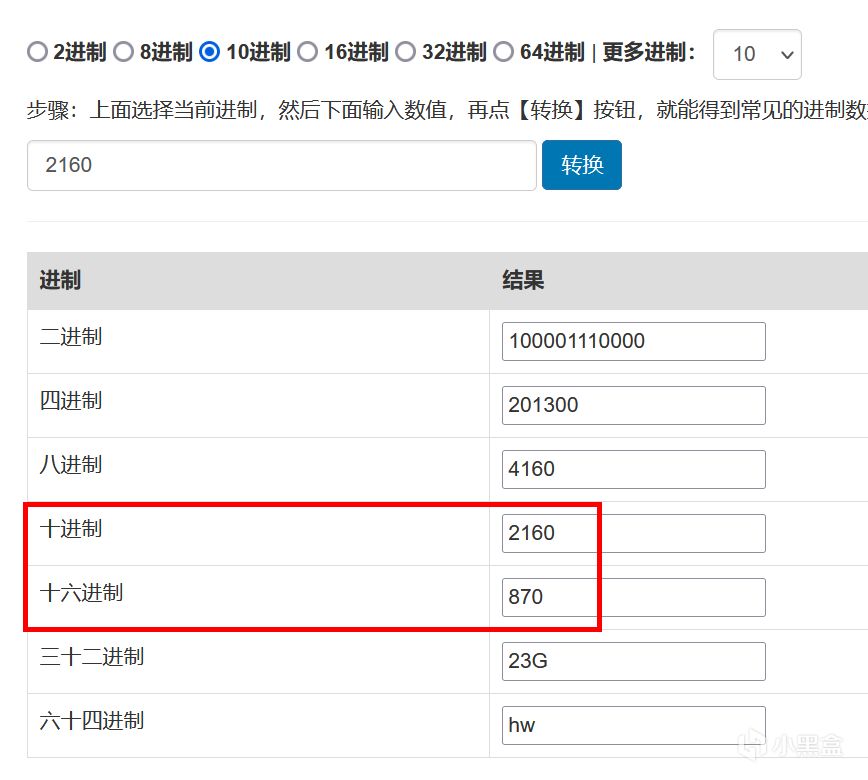Click the 十六进制 row label

81,593
